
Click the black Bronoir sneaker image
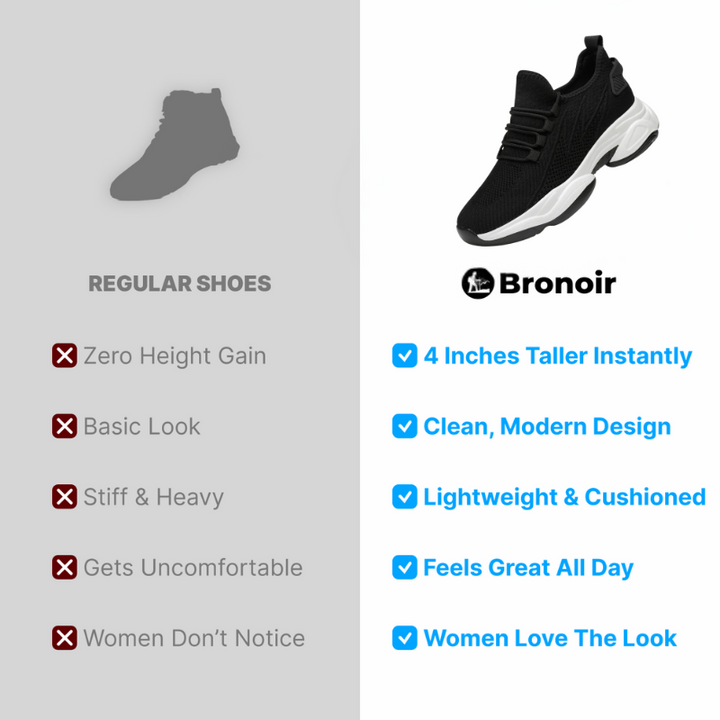(x=557, y=140)
